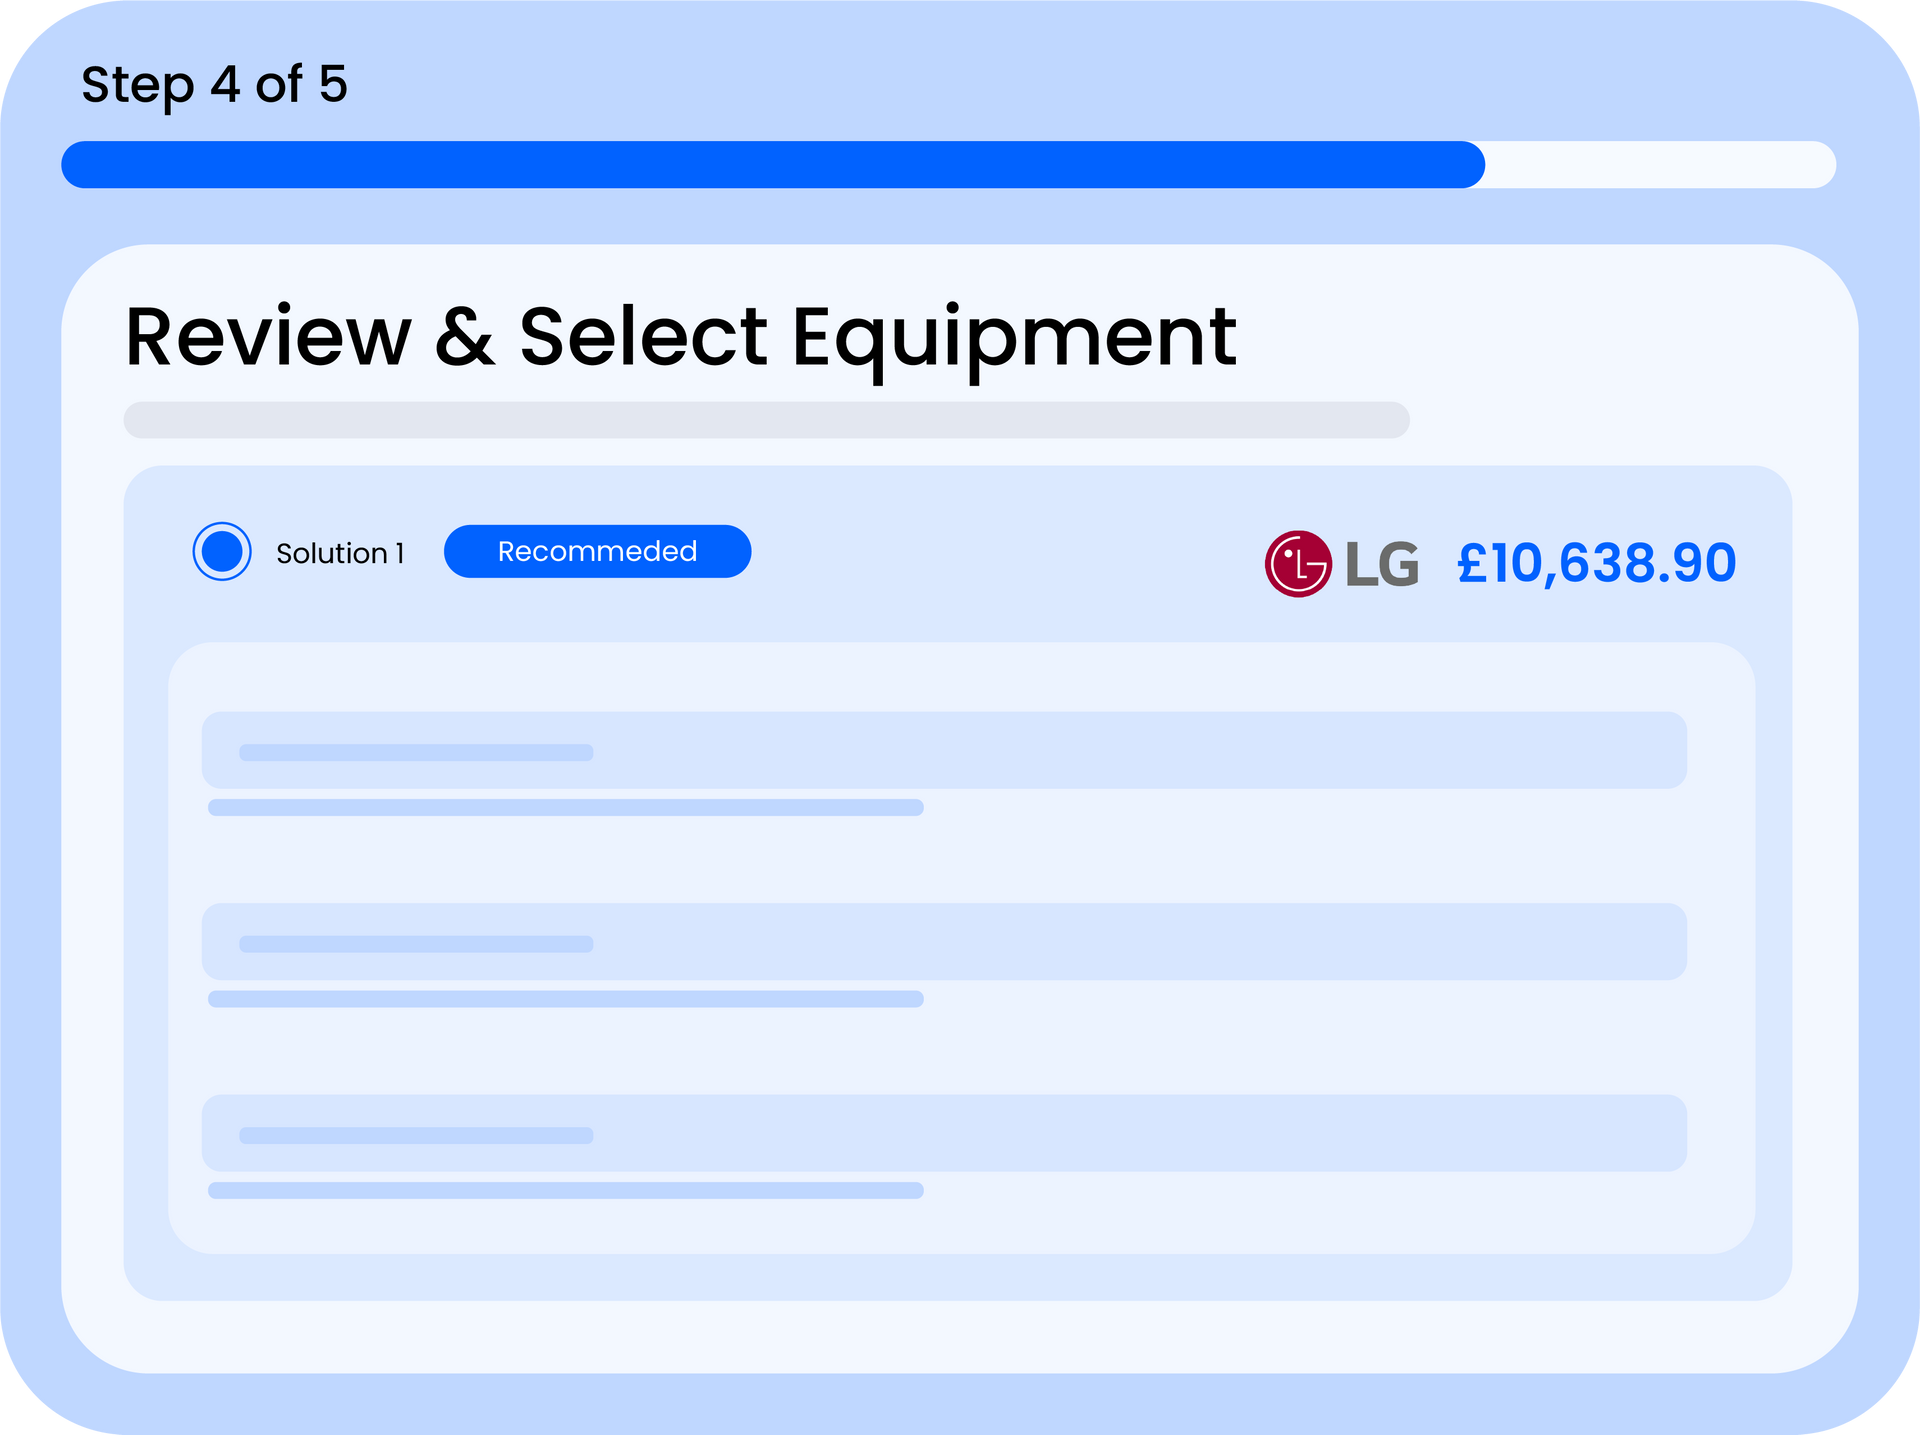Click the description line under first row
Viewport: 1920px width, 1435px height.
pyautogui.click(x=565, y=807)
